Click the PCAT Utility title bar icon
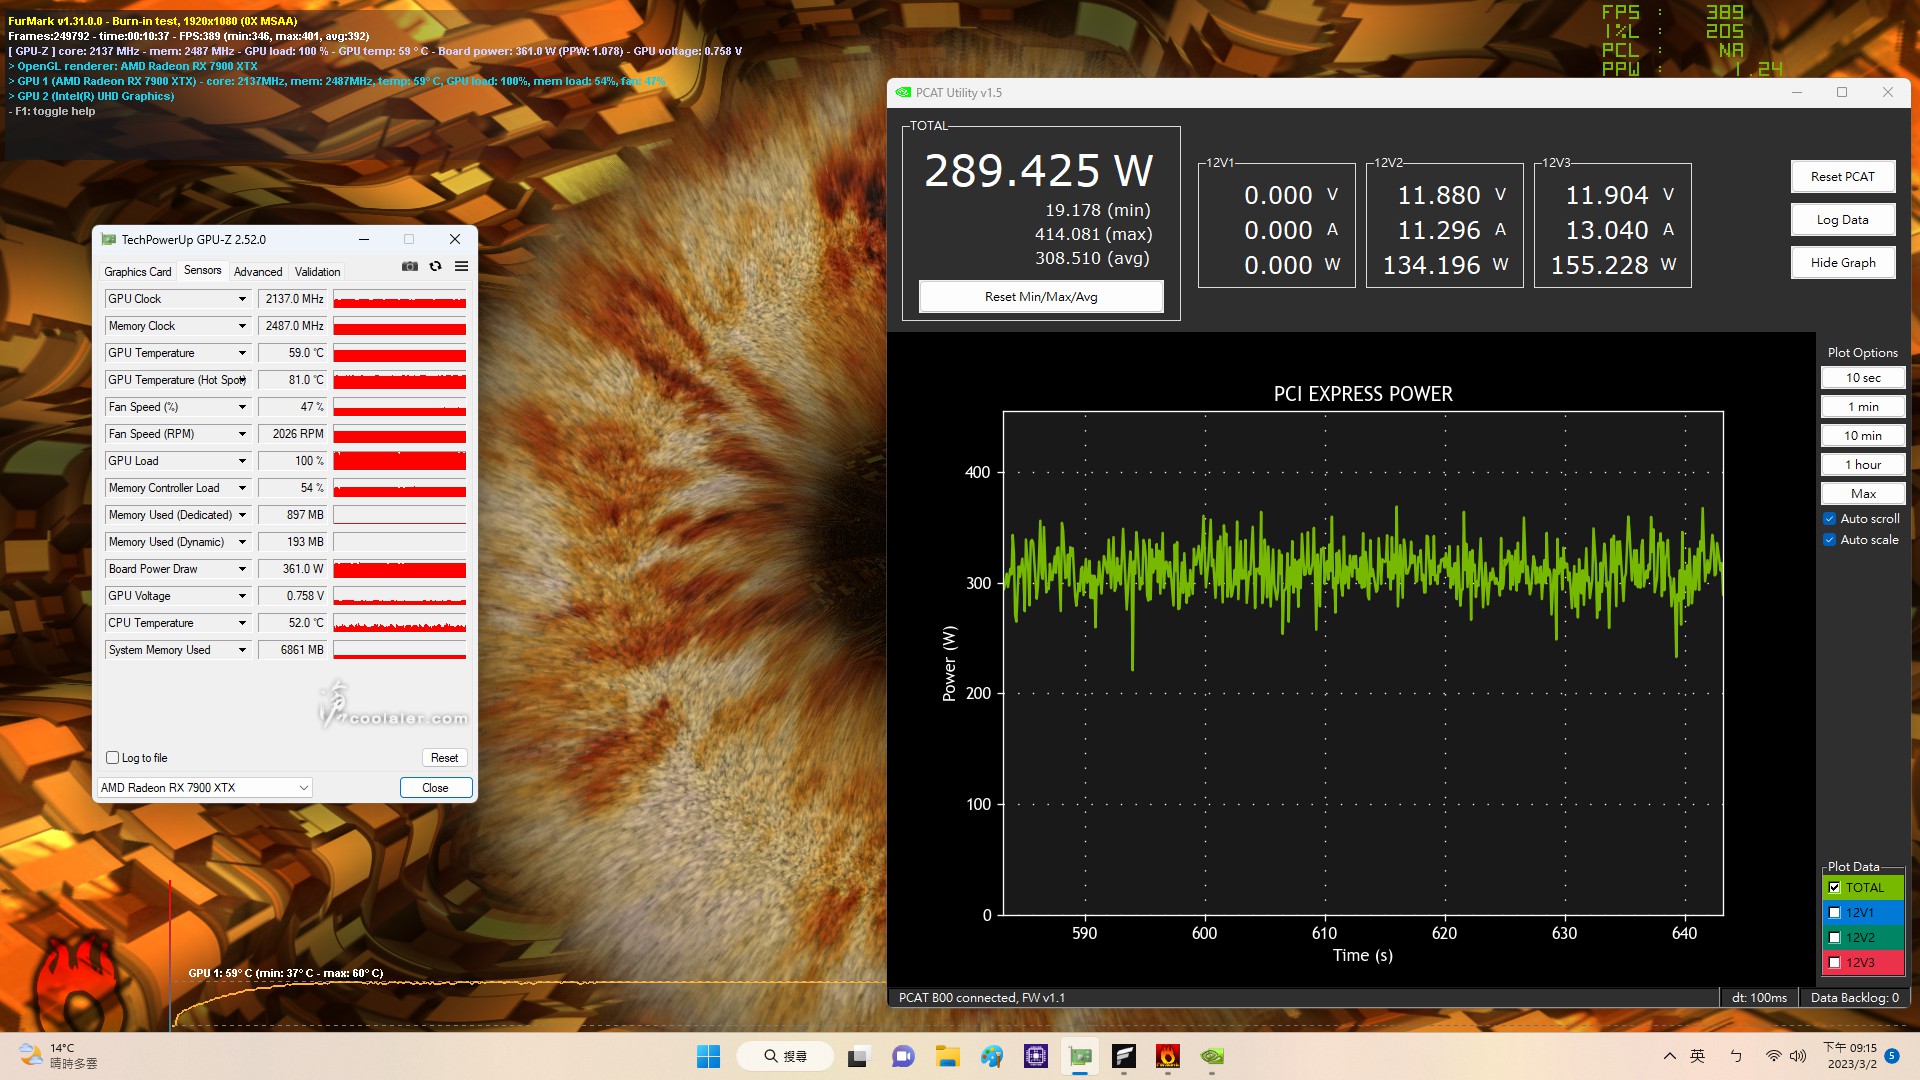The width and height of the screenshot is (1920, 1080). (x=903, y=92)
